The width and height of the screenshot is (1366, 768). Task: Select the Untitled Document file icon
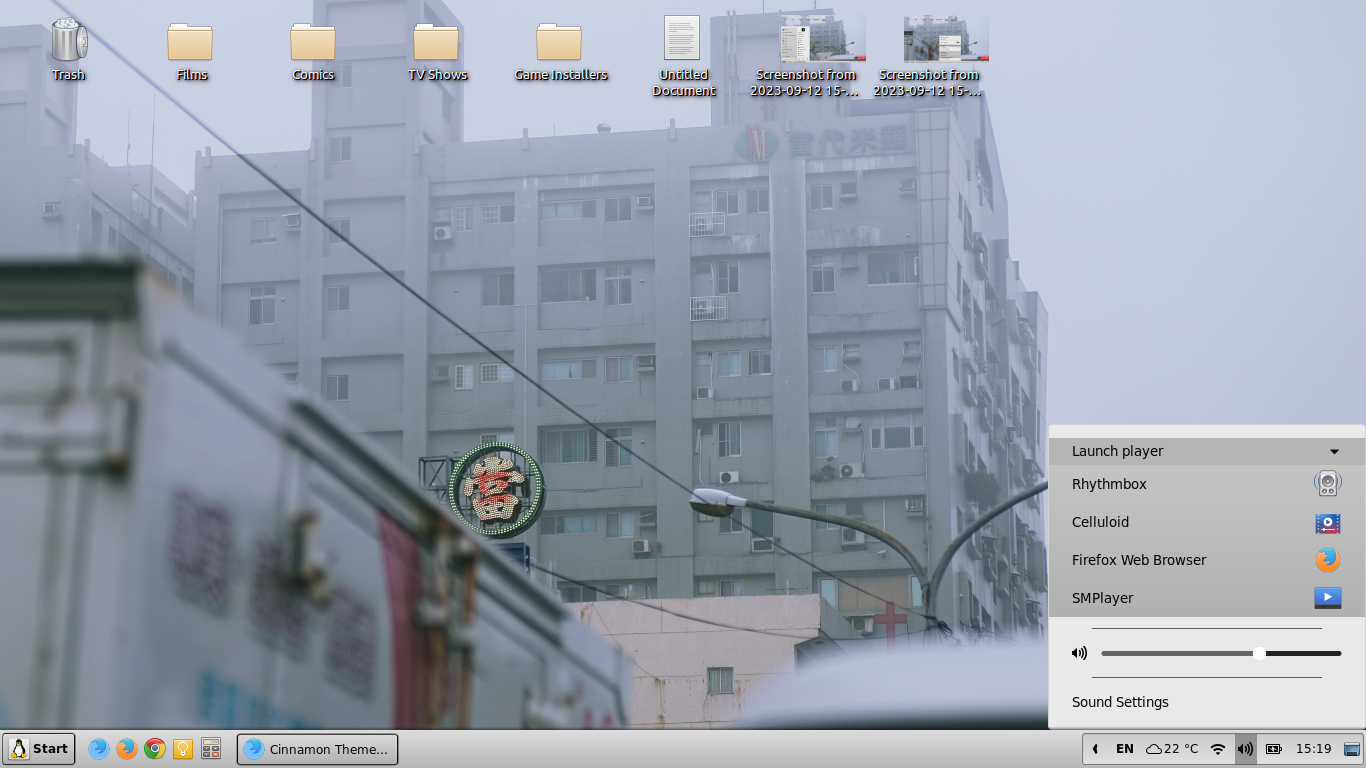(683, 38)
